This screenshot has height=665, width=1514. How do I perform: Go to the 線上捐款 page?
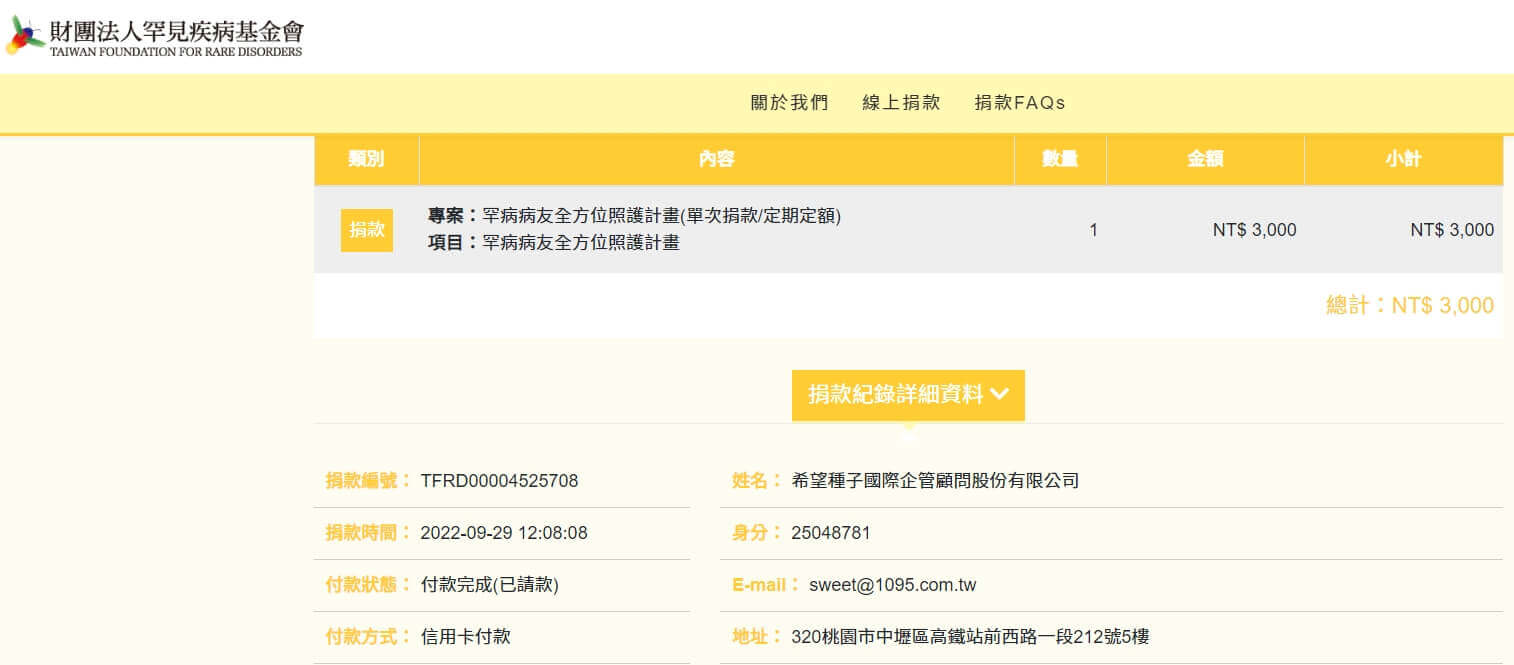[901, 103]
